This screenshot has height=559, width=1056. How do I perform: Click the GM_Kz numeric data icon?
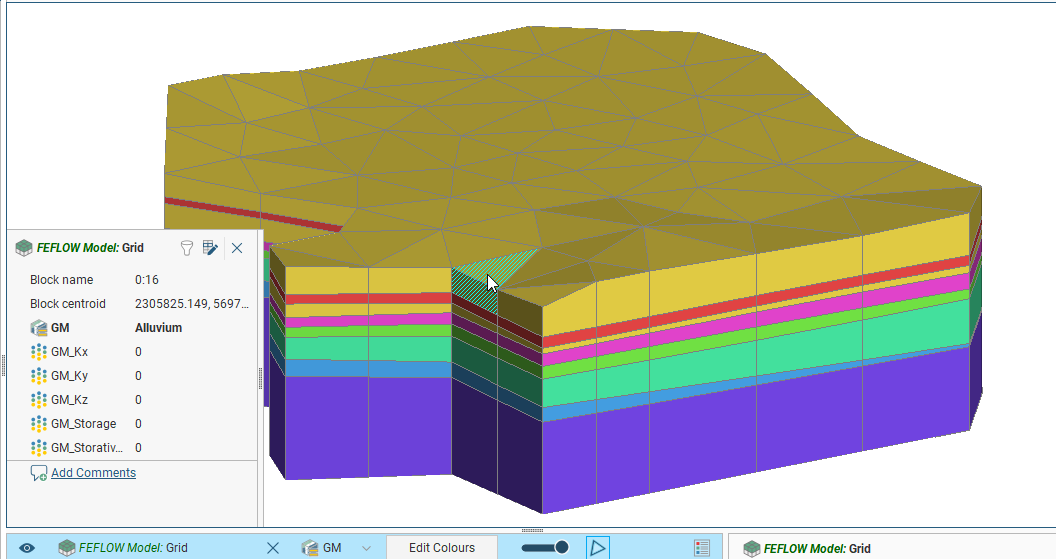[39, 400]
